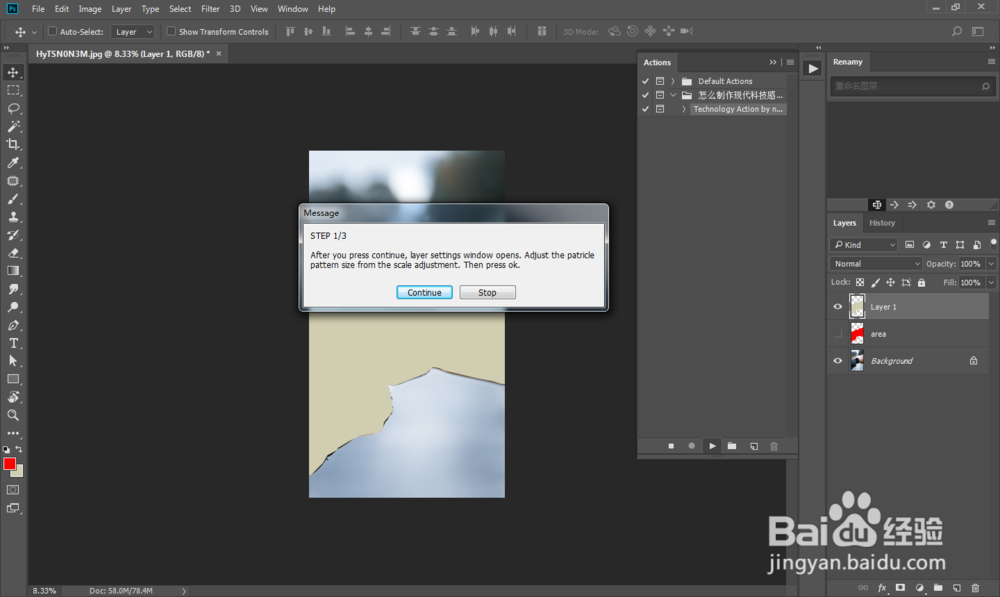This screenshot has height=597, width=1000.
Task: Expand the Technology Action item
Action: coord(684,109)
